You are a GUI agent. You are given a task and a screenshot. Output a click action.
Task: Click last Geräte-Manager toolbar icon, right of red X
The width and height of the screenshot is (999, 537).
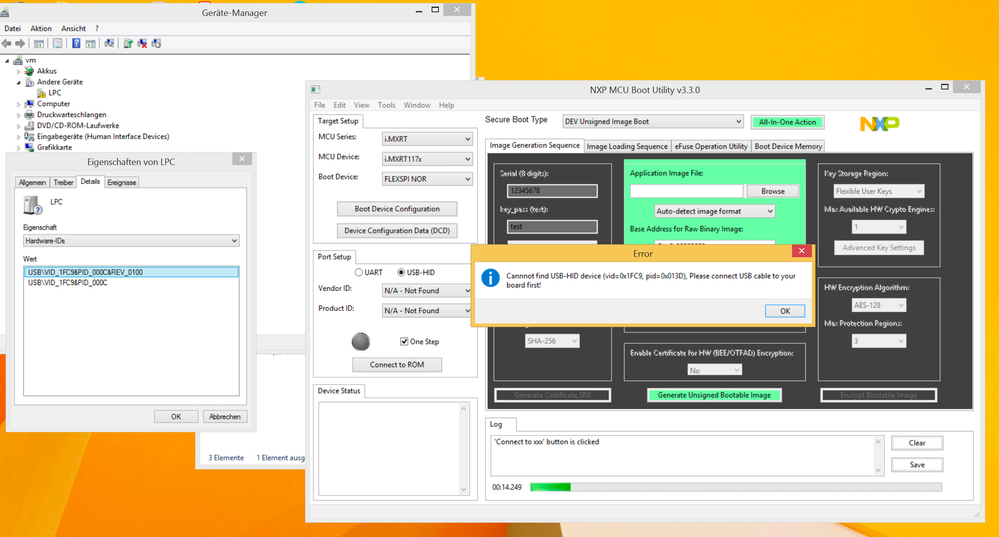coord(156,43)
